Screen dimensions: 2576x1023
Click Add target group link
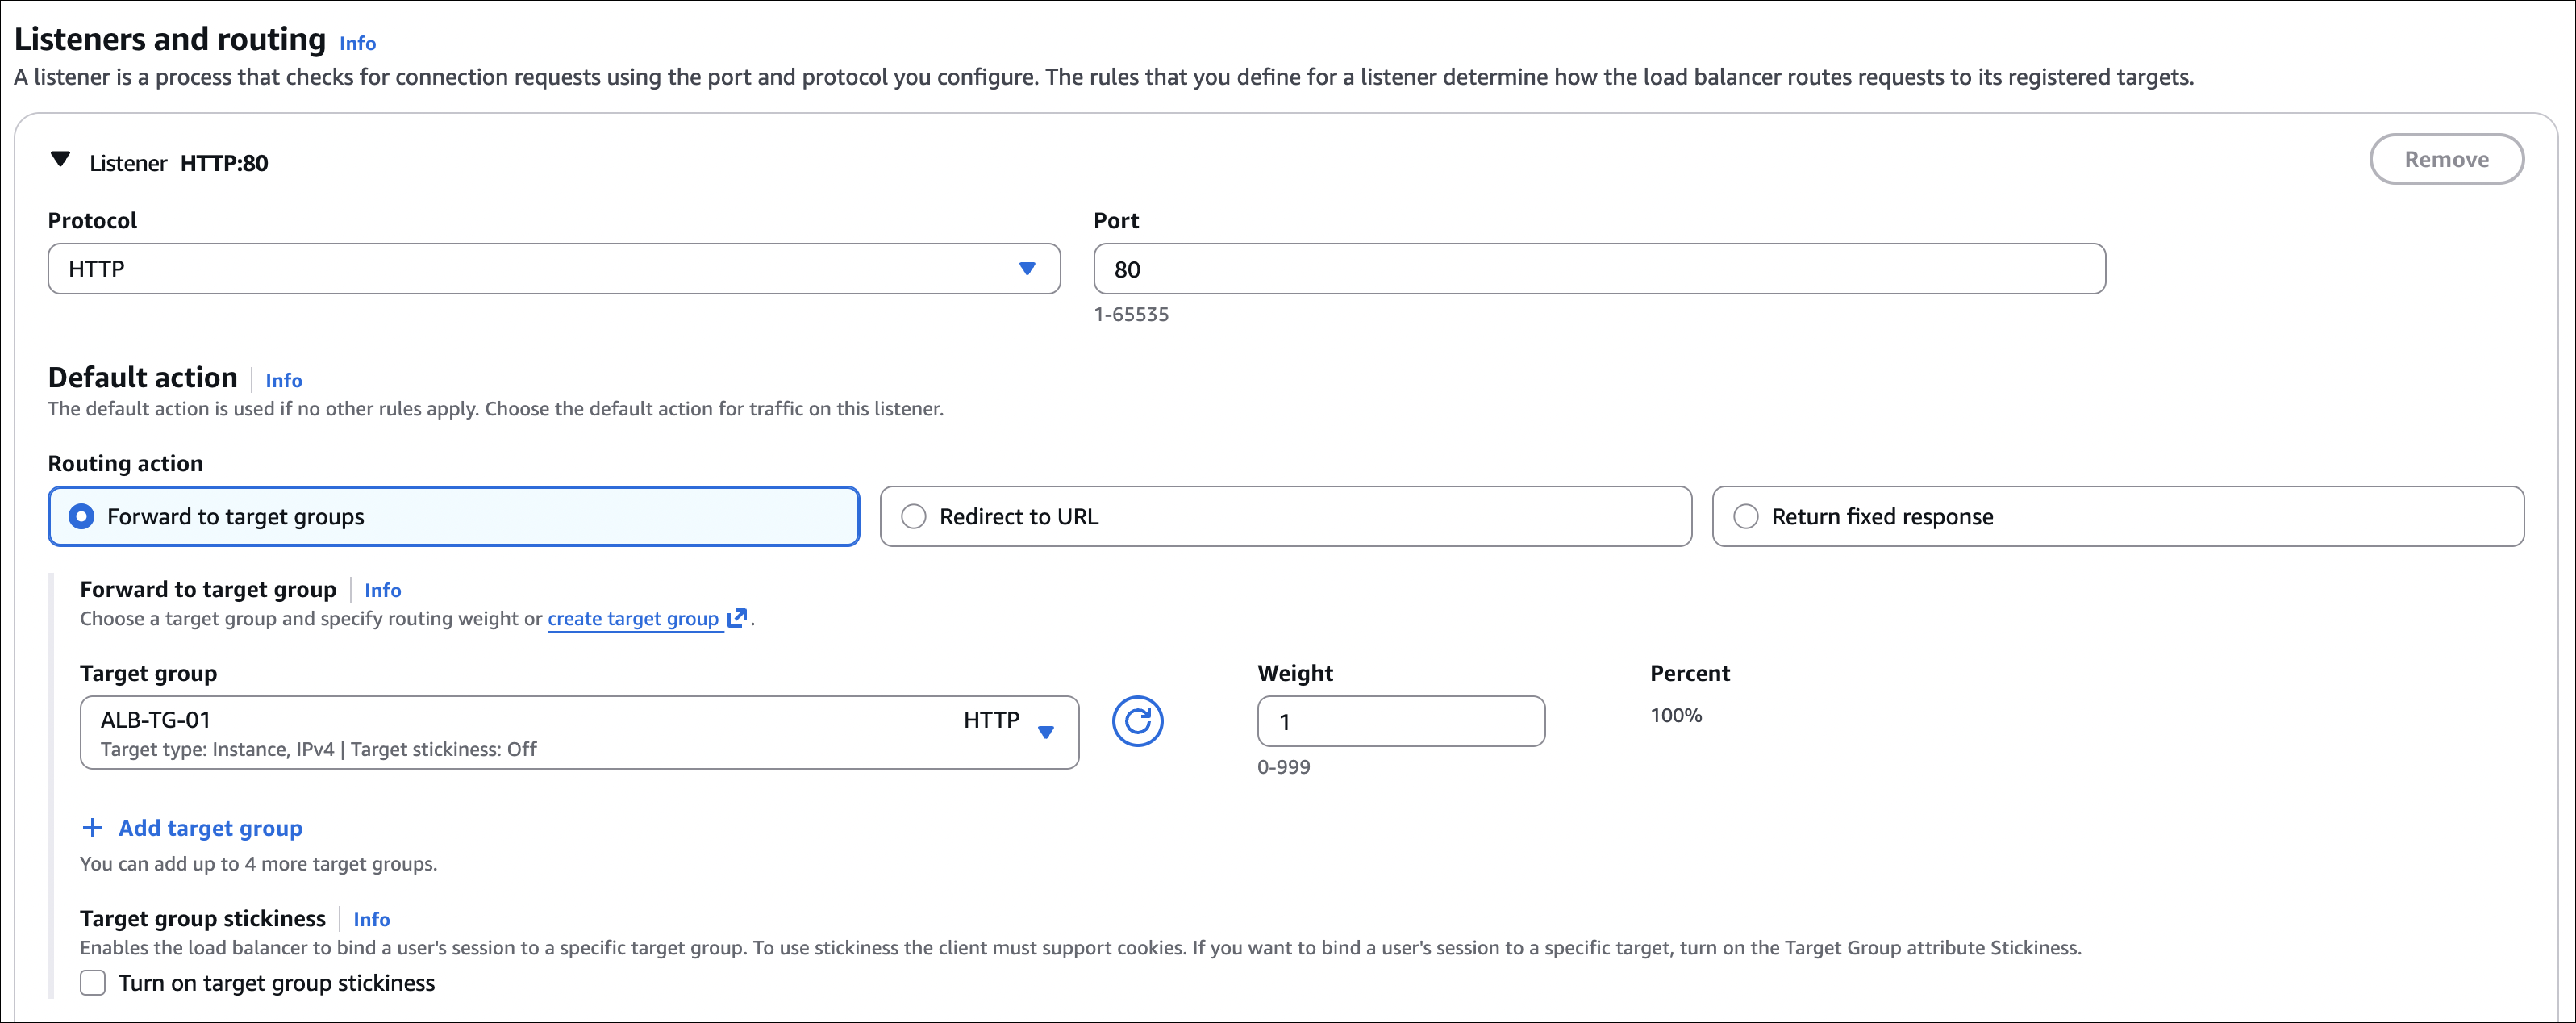click(210, 828)
